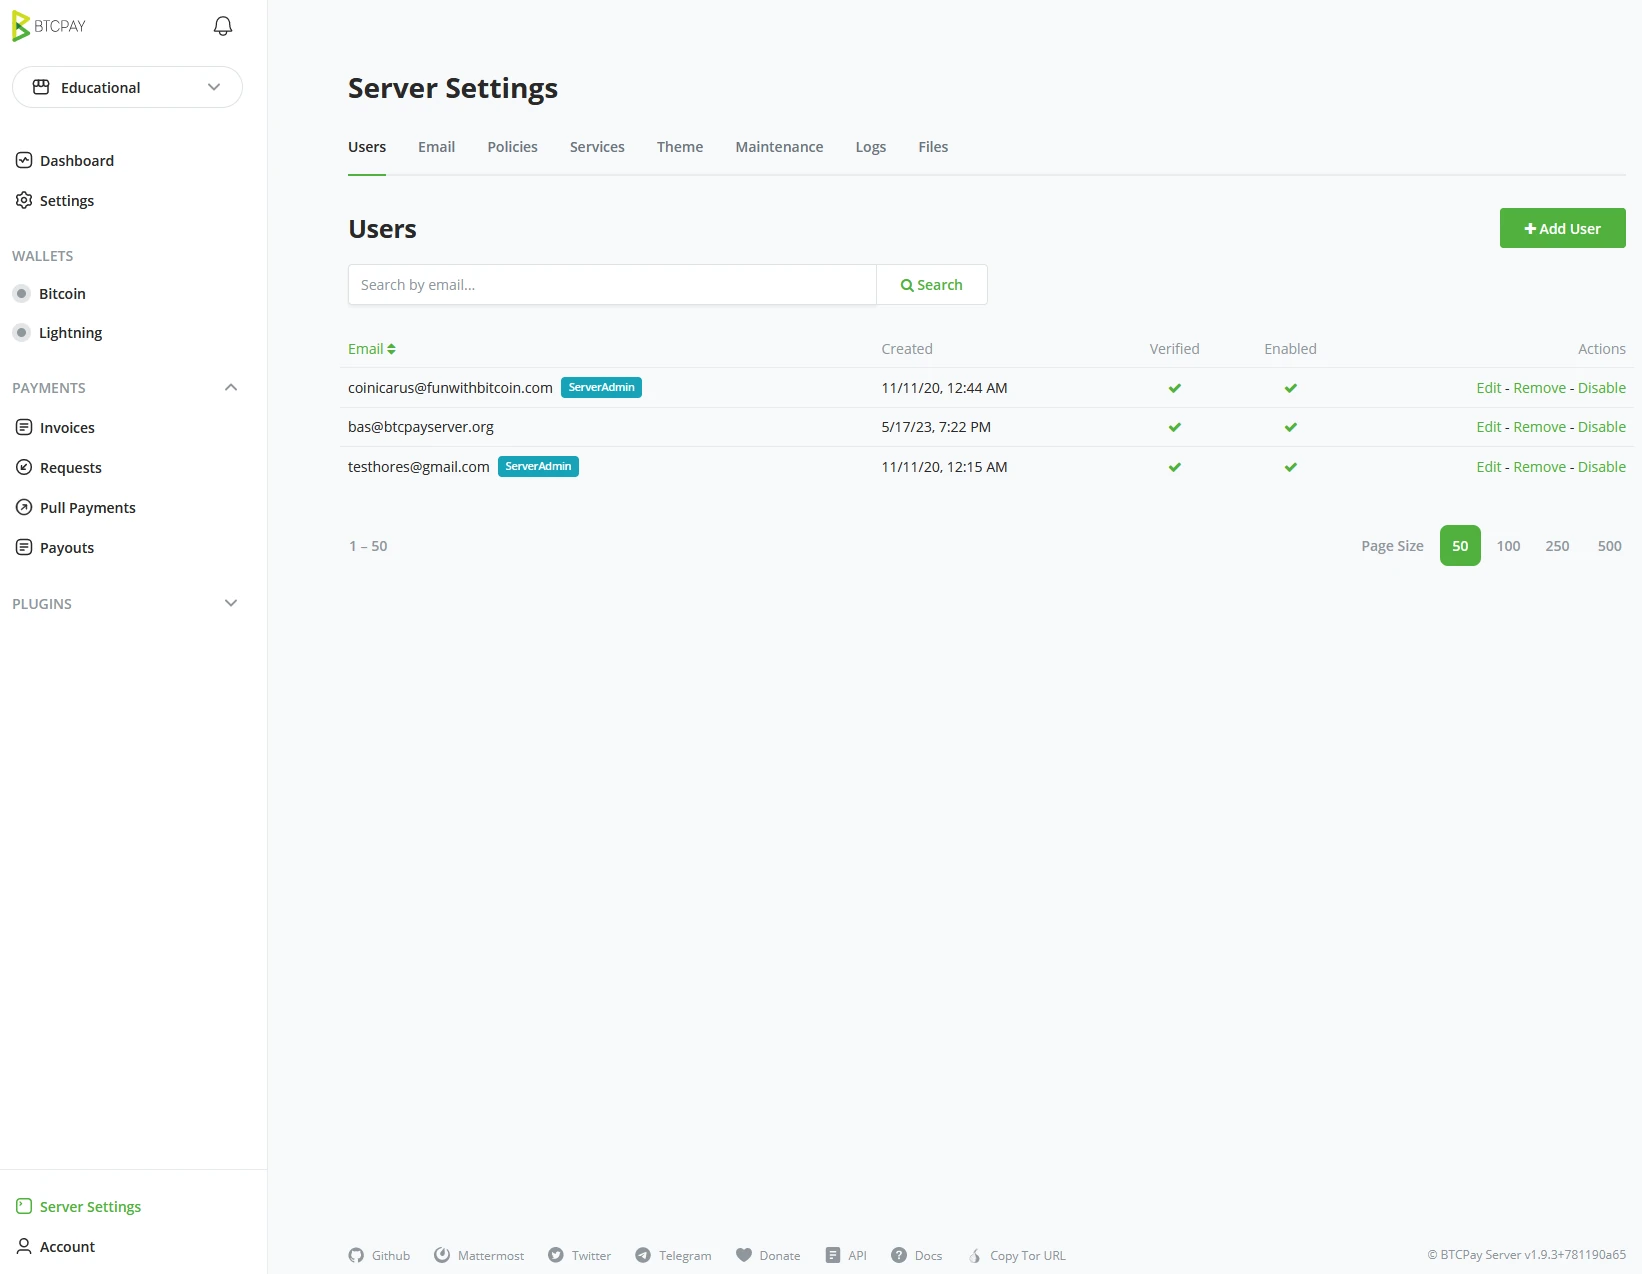Open the Telegram footer link
The image size is (1642, 1274).
point(673,1255)
